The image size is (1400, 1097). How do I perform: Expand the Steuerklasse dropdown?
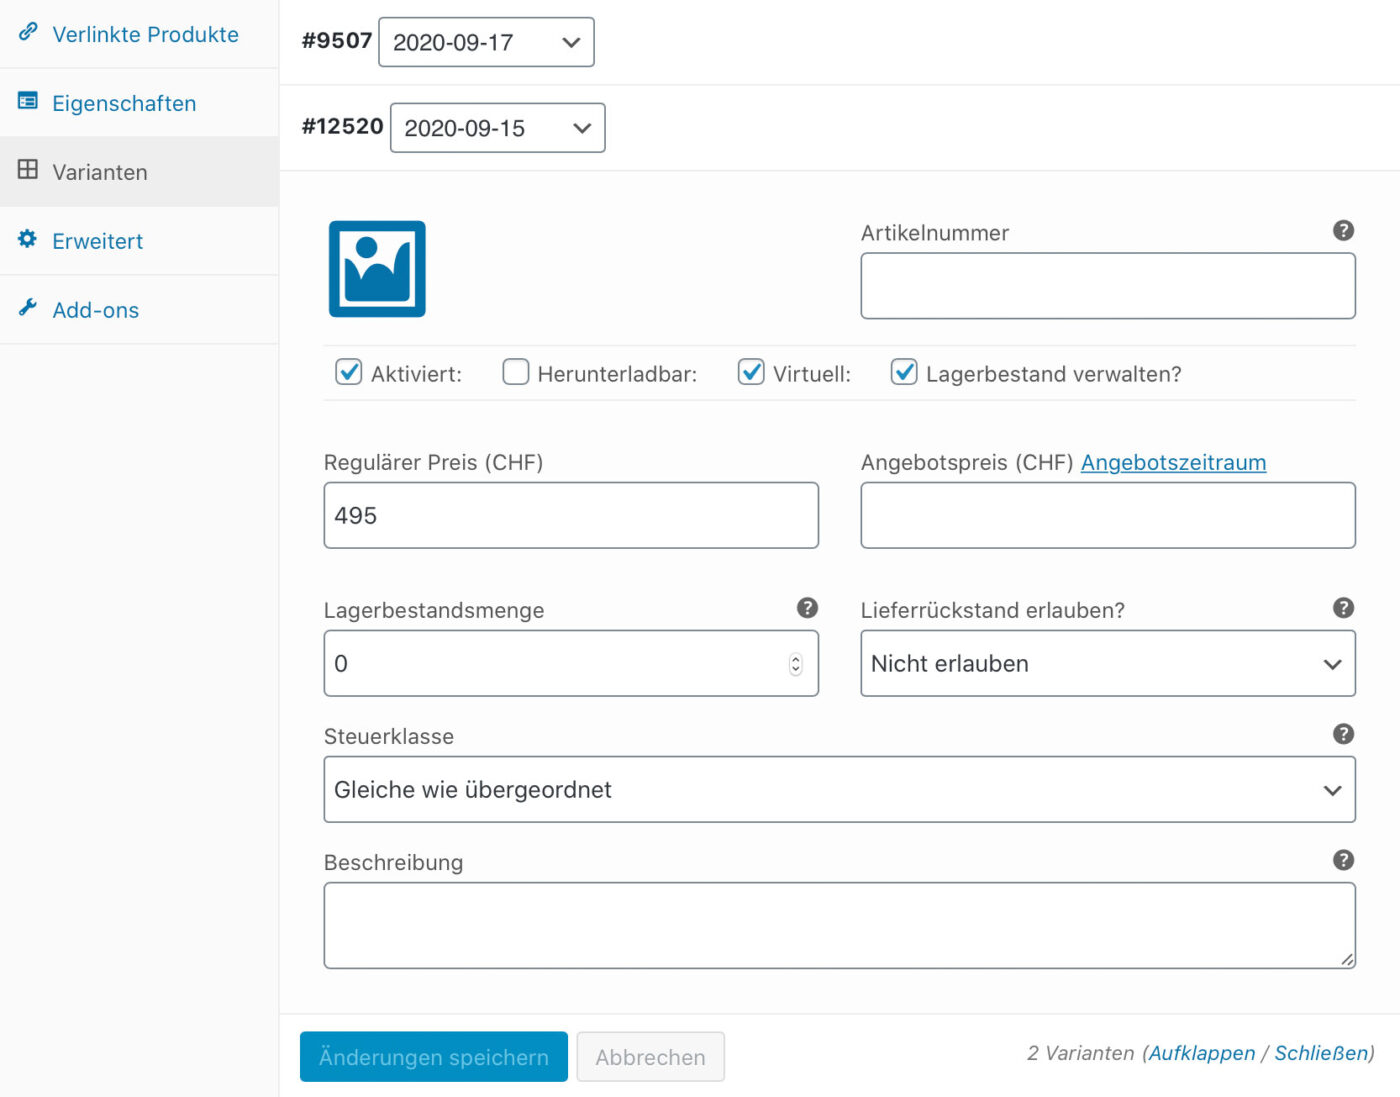(839, 790)
